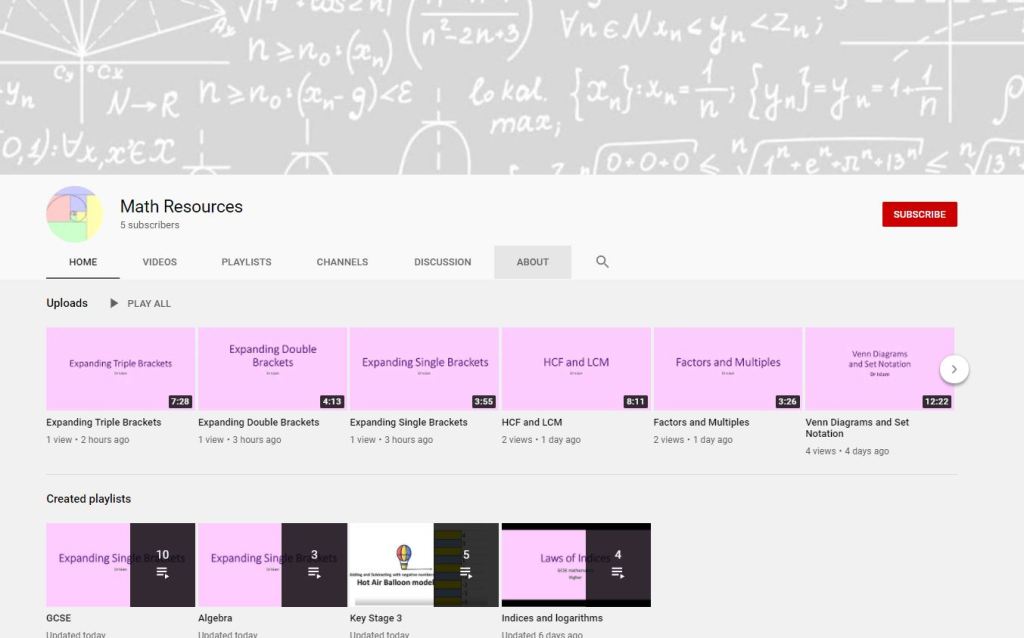Open the Playlists tab
Viewport: 1024px width, 638px height.
click(246, 262)
